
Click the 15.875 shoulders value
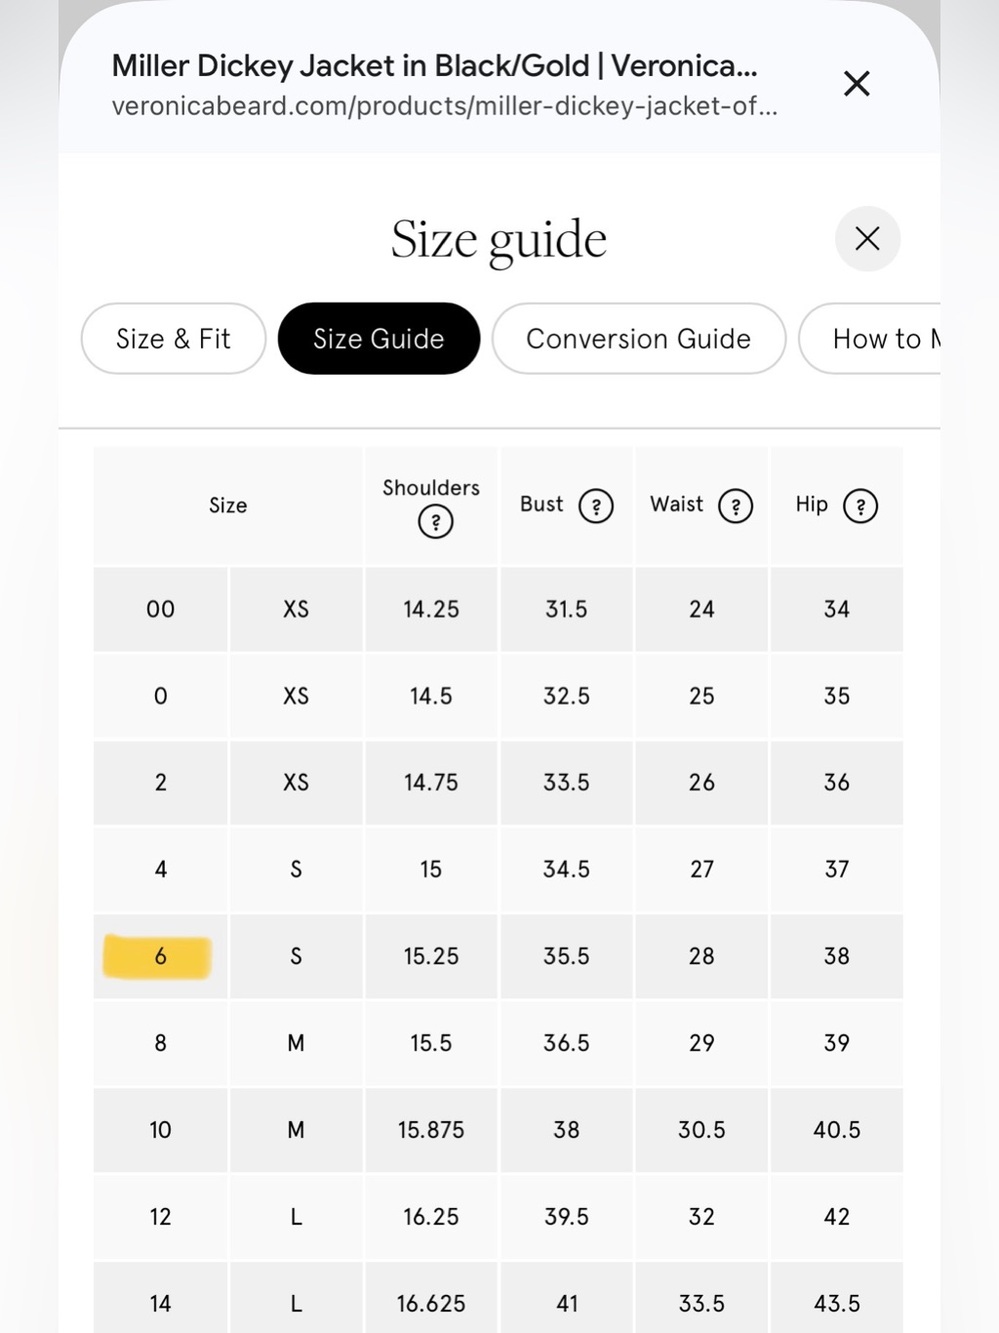click(431, 1130)
